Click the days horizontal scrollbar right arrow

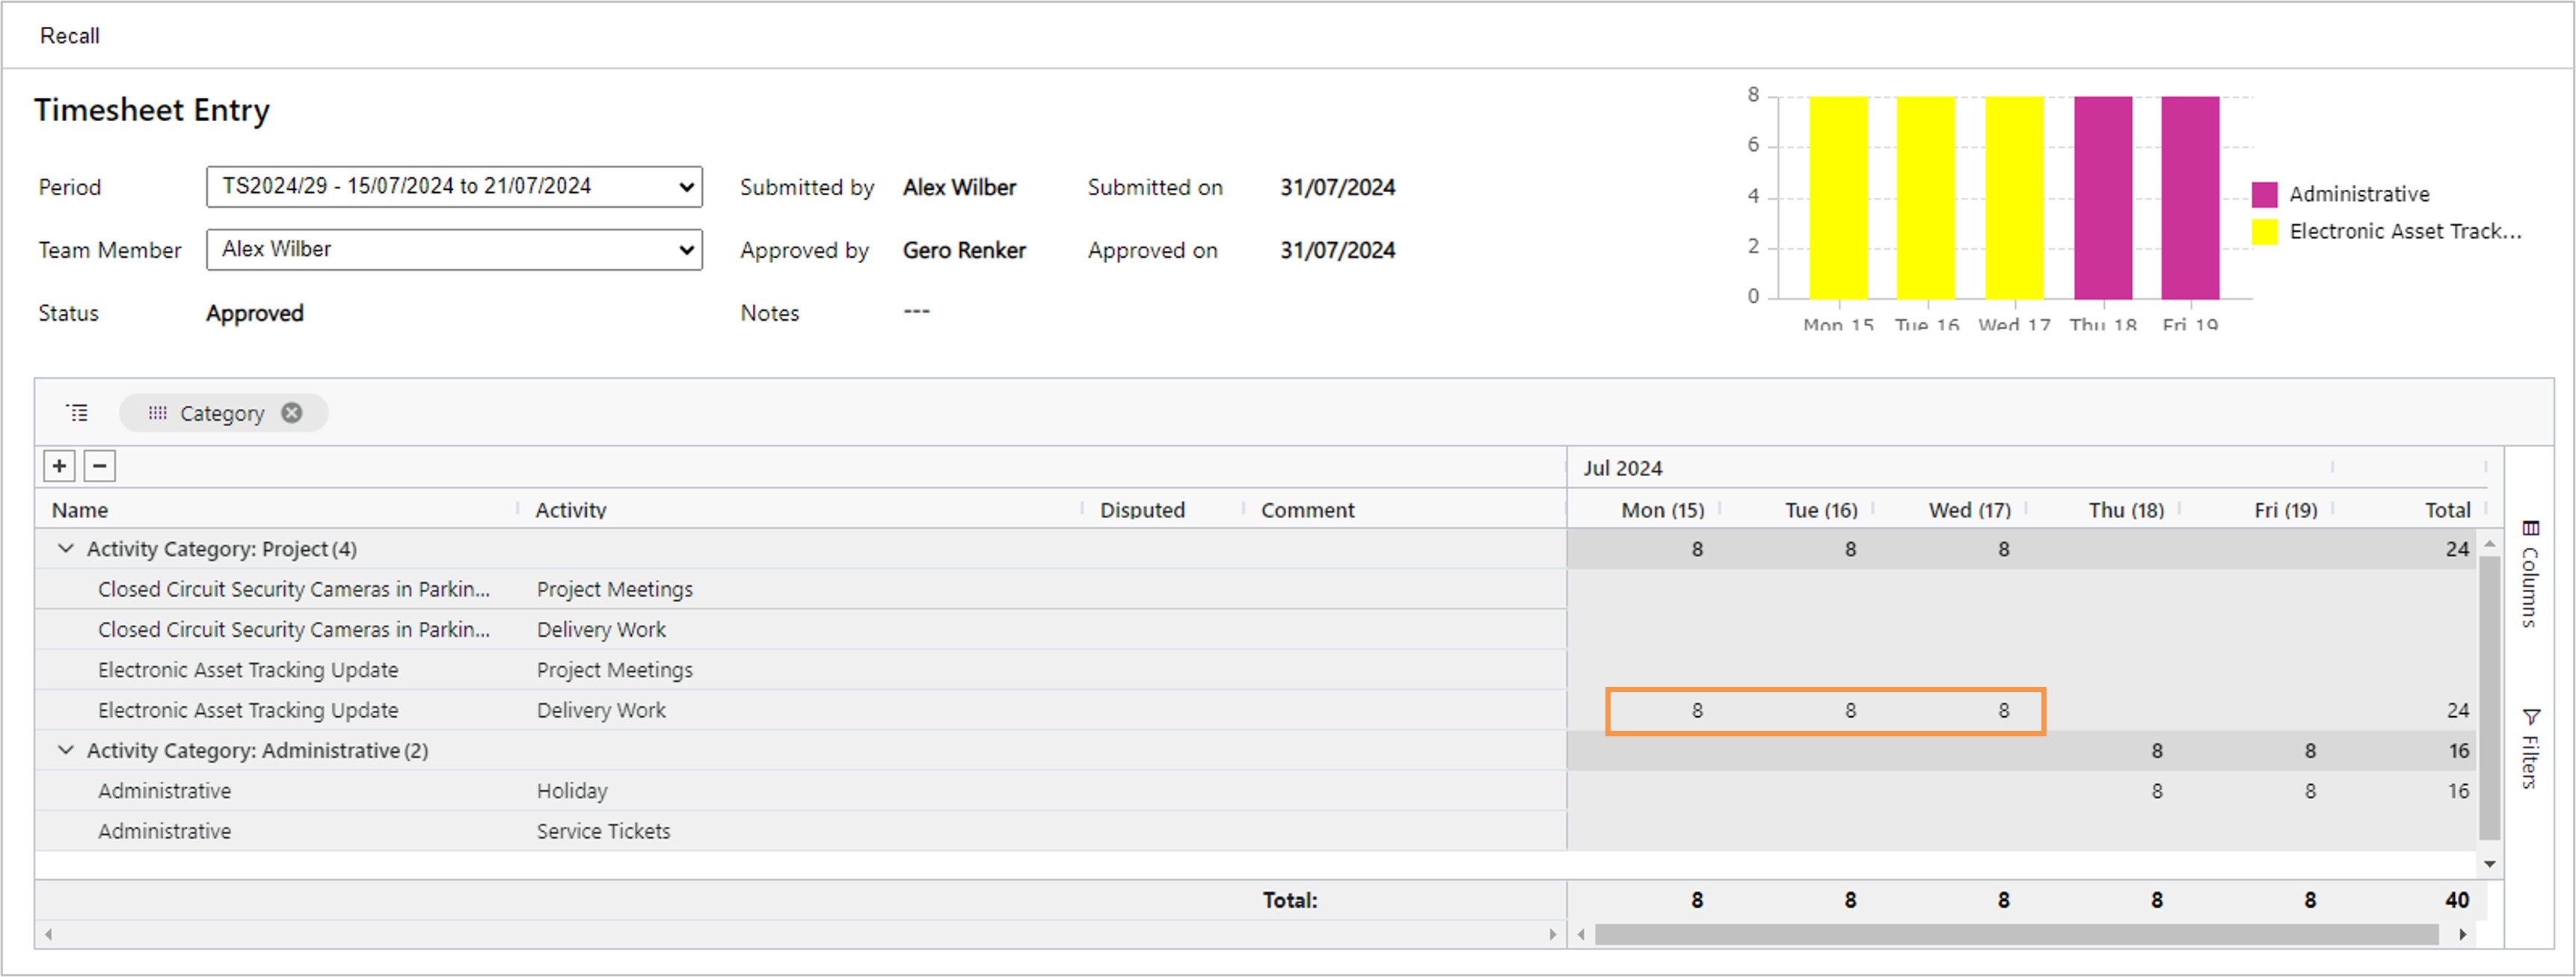[2463, 934]
